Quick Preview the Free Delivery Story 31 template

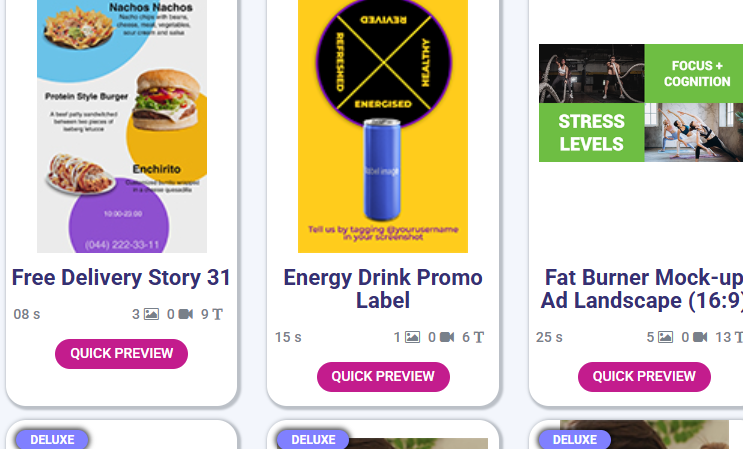click(x=121, y=353)
